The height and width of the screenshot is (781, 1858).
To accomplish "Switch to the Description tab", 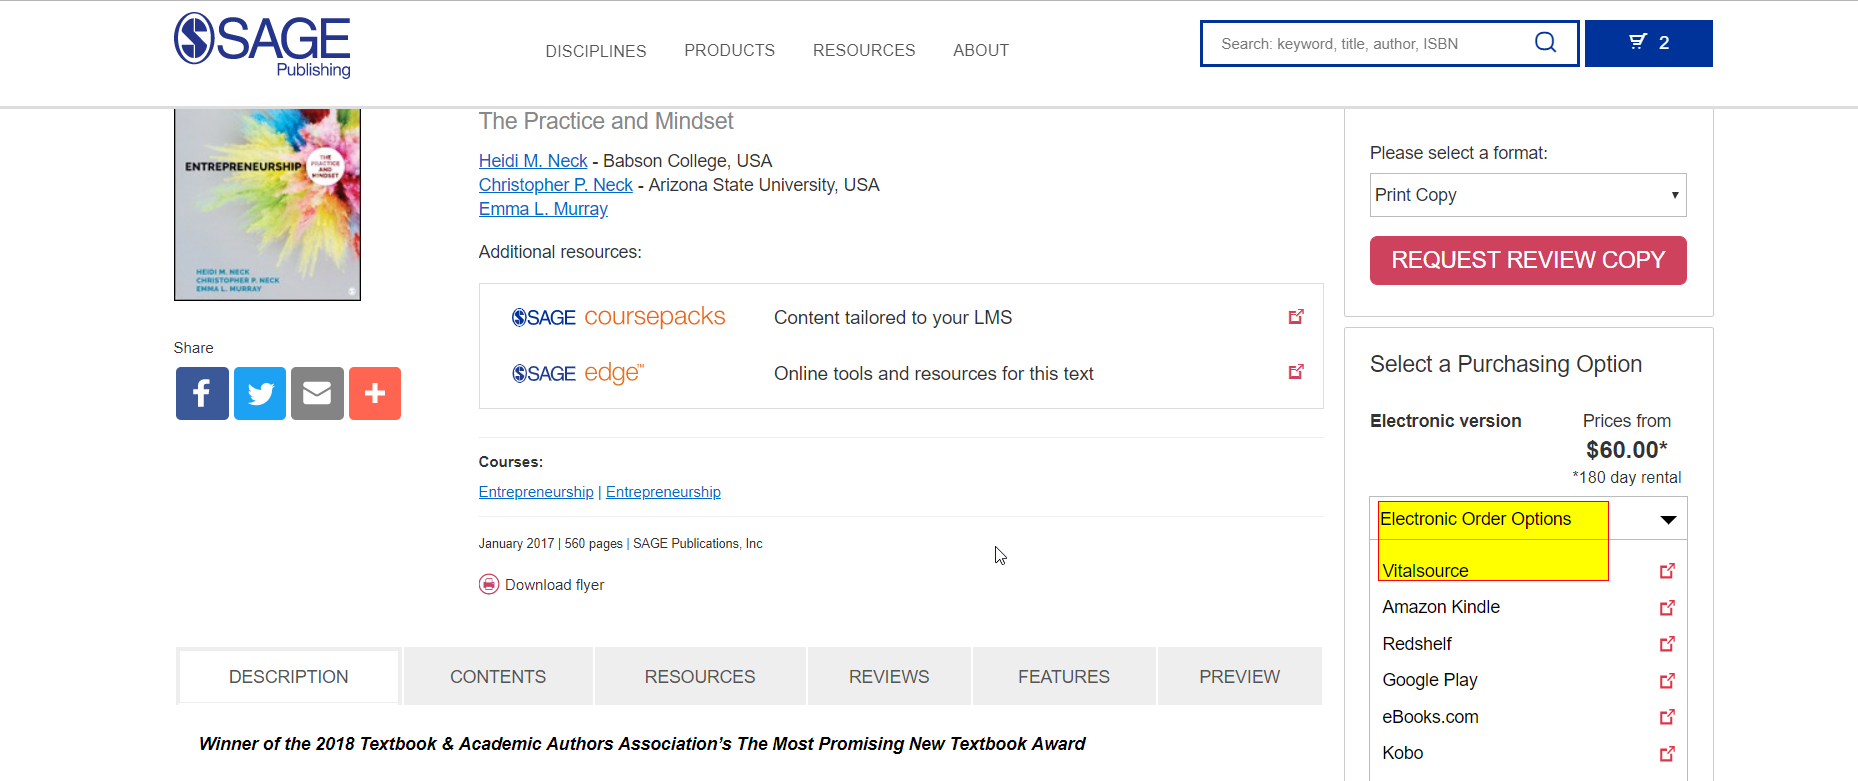I will click(x=289, y=677).
